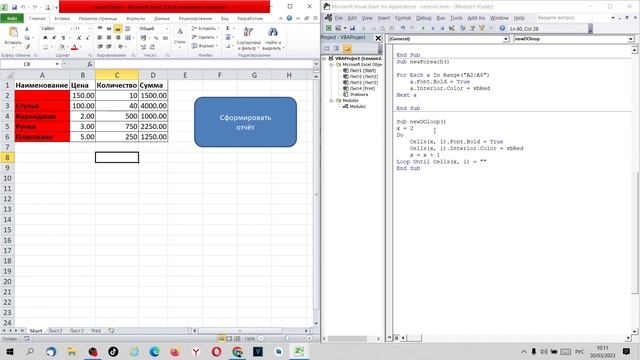
Task: Switch to the Разработчик ribbon tab
Action: coord(250,18)
